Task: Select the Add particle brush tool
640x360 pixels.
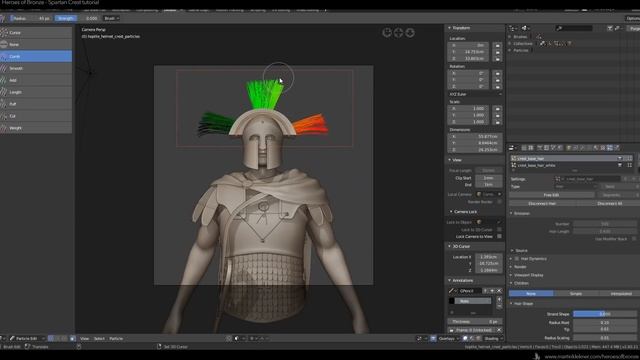Action: [x=36, y=80]
